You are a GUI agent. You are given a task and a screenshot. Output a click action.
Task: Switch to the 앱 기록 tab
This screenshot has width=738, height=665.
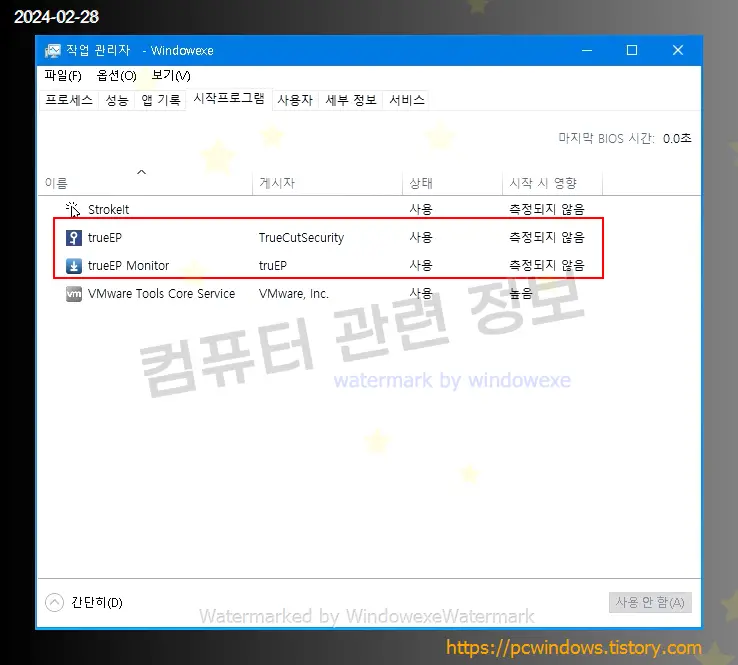click(x=160, y=100)
